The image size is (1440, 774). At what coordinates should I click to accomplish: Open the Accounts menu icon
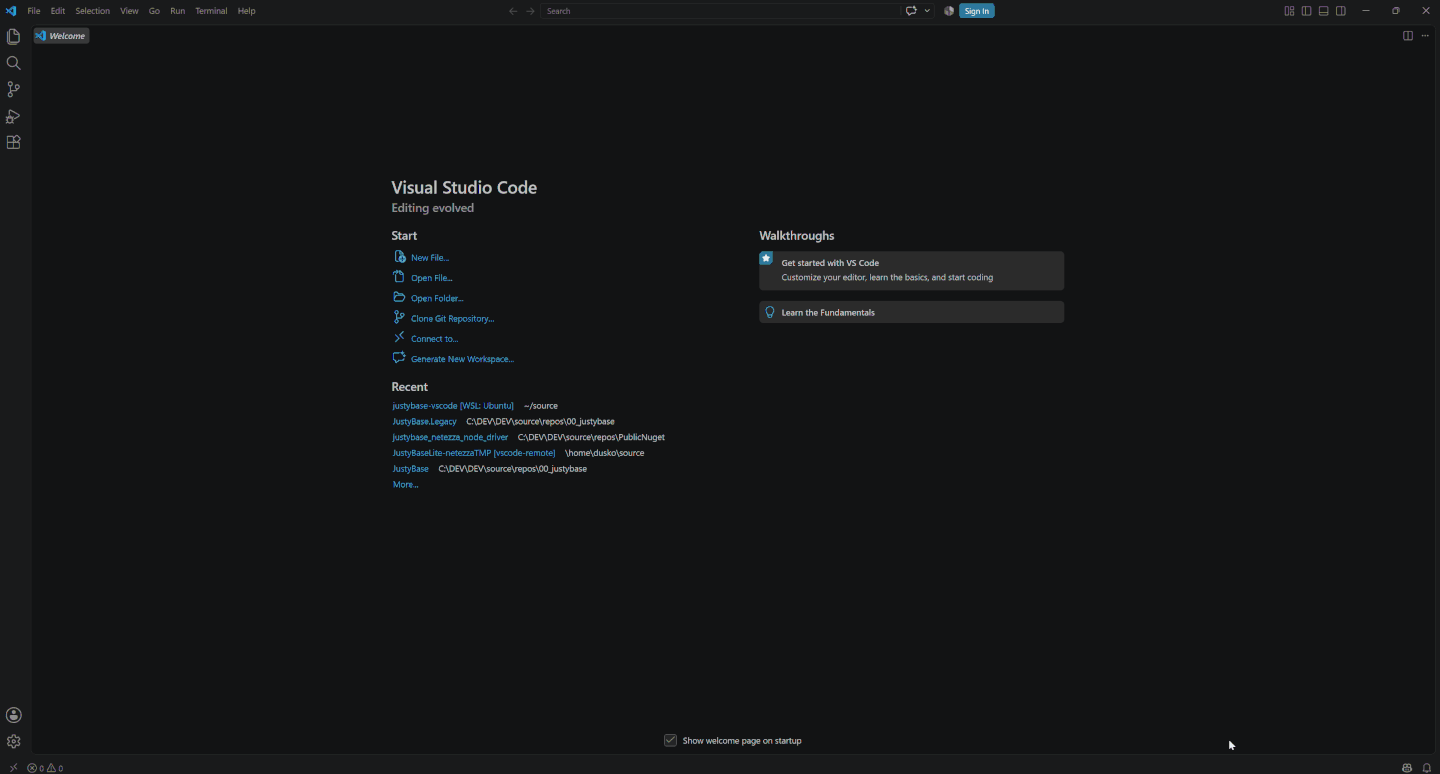13,715
